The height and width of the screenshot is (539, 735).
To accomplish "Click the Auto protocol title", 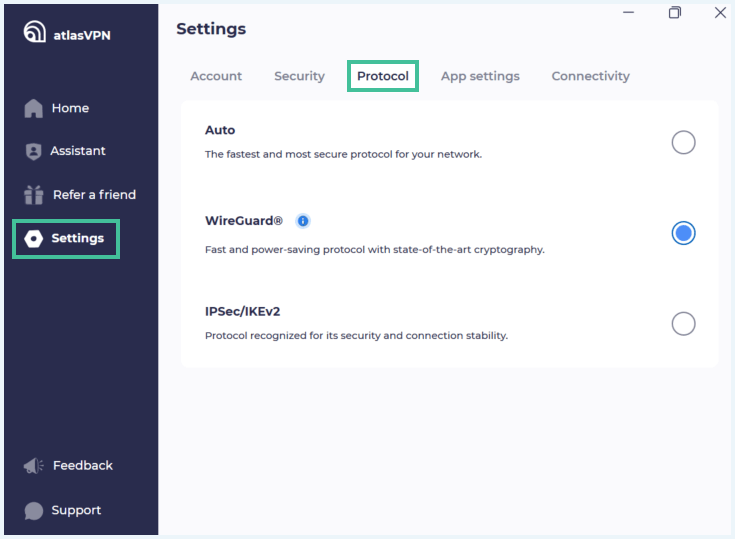I will pos(220,130).
